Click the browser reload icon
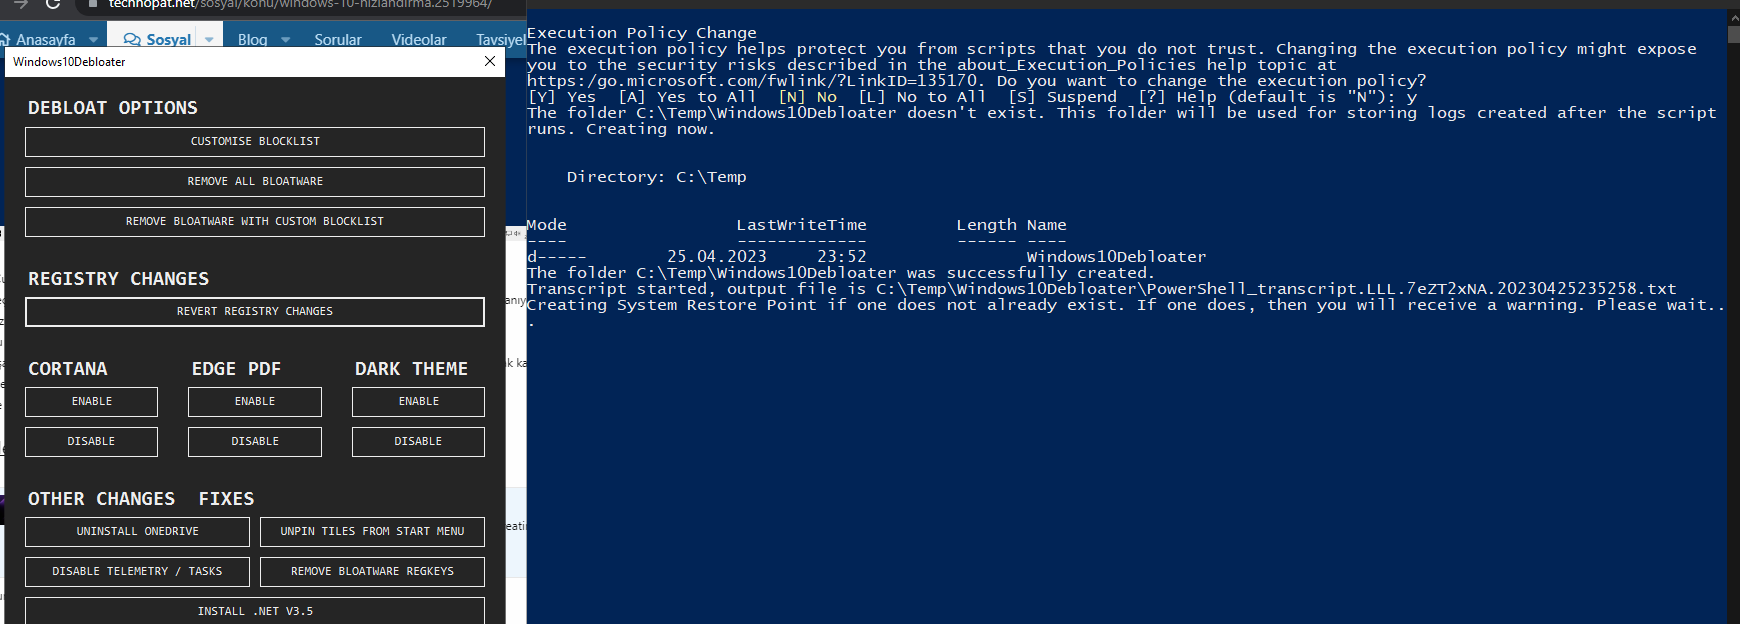Image resolution: width=1740 pixels, height=624 pixels. [x=53, y=4]
